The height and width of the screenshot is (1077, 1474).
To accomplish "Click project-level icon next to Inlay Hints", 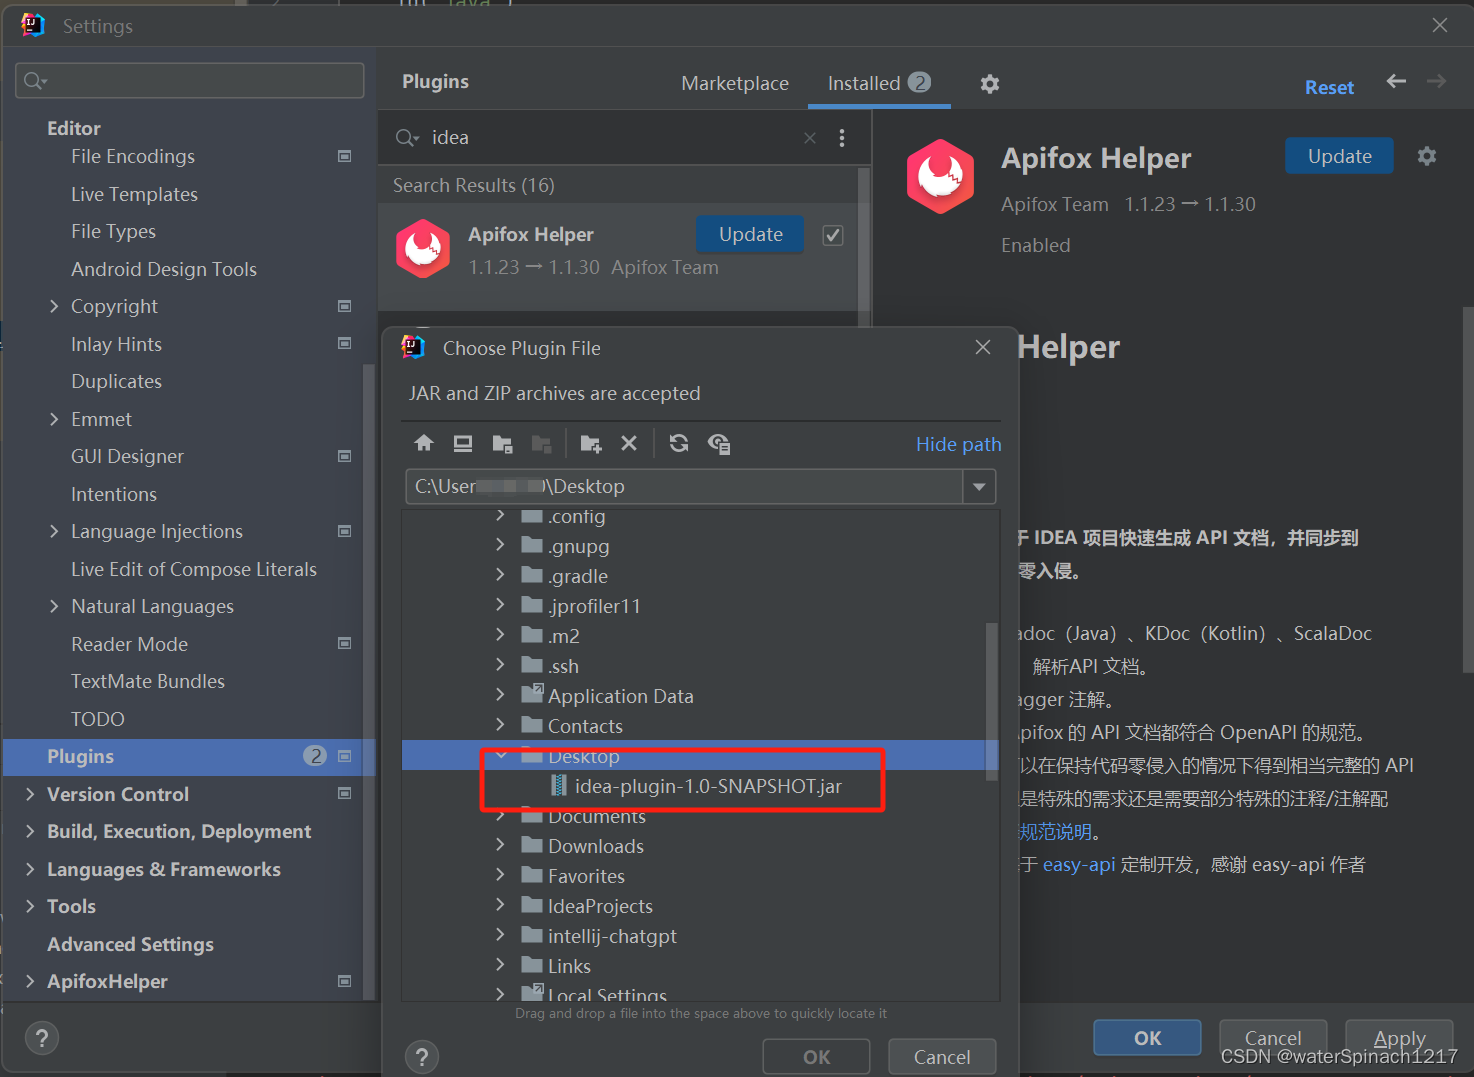I will [345, 343].
